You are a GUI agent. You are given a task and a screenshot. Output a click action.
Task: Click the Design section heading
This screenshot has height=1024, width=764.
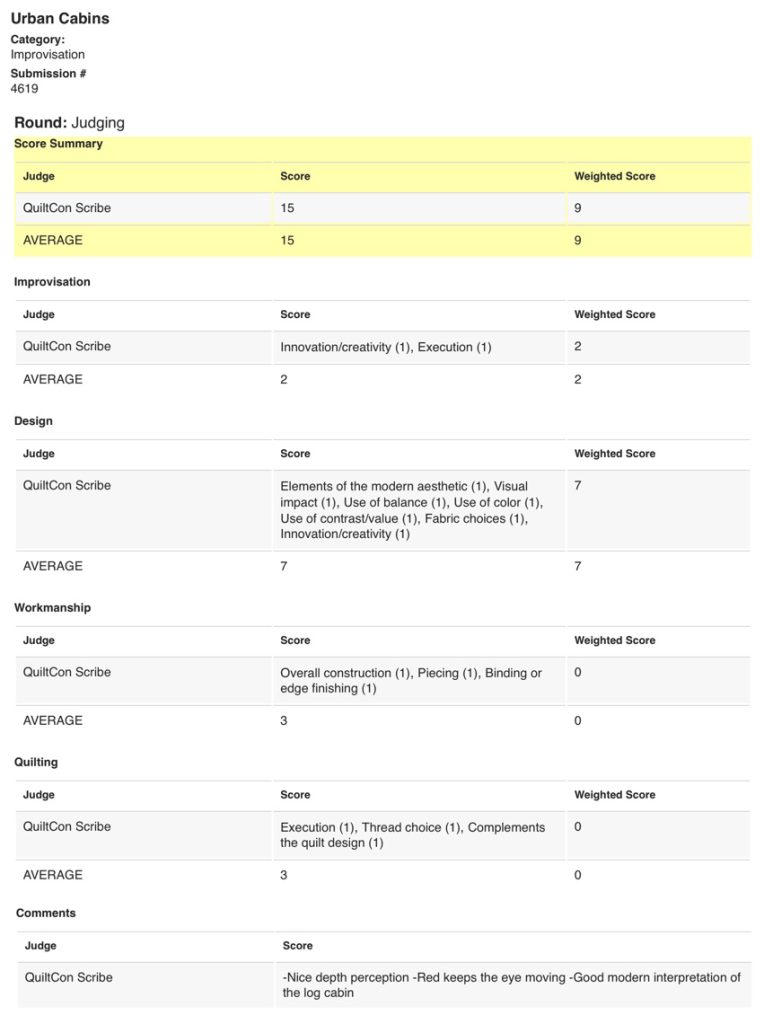[x=33, y=421]
